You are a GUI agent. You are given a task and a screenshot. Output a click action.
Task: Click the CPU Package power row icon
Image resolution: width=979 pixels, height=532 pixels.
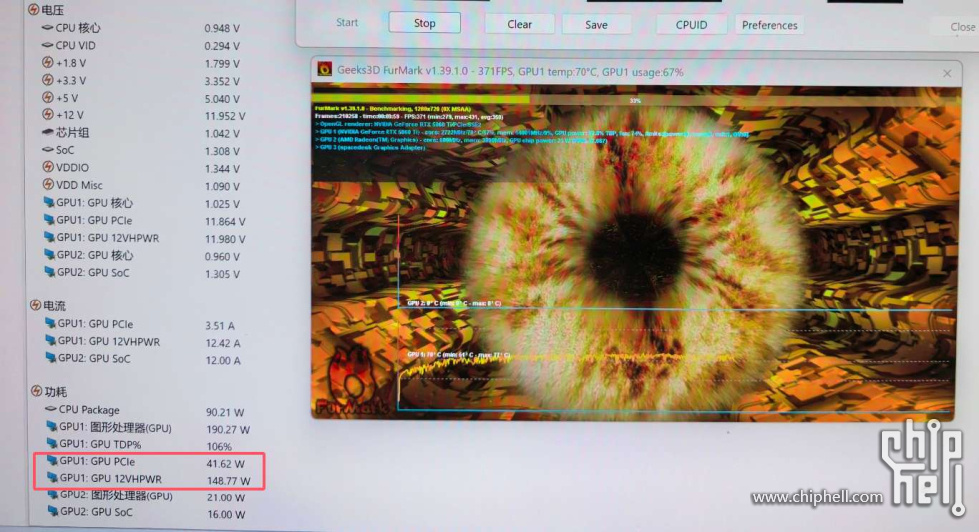coord(51,409)
